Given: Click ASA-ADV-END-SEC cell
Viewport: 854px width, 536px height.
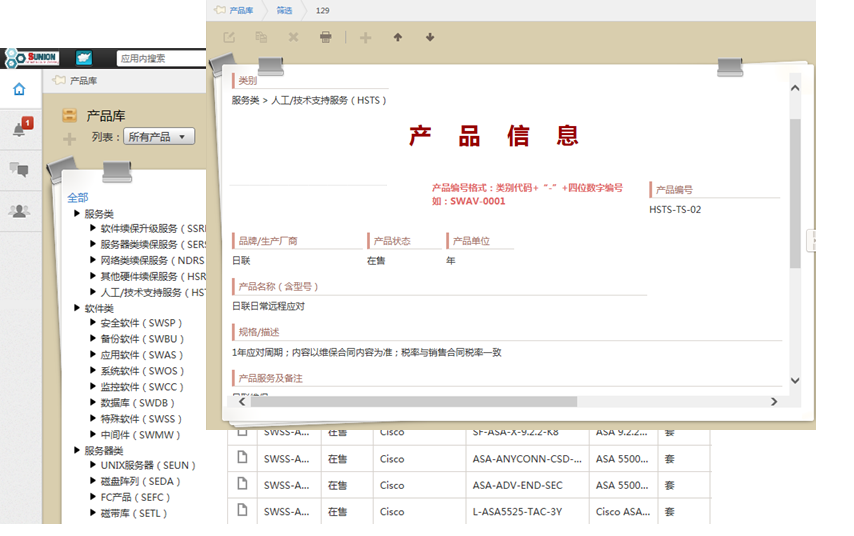Looking at the screenshot, I should tap(527, 485).
